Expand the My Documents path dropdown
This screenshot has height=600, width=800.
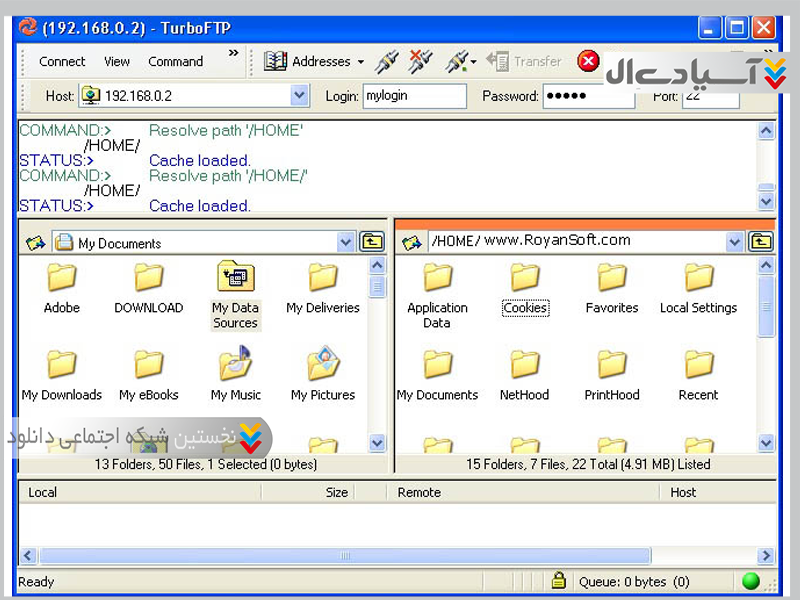(346, 242)
